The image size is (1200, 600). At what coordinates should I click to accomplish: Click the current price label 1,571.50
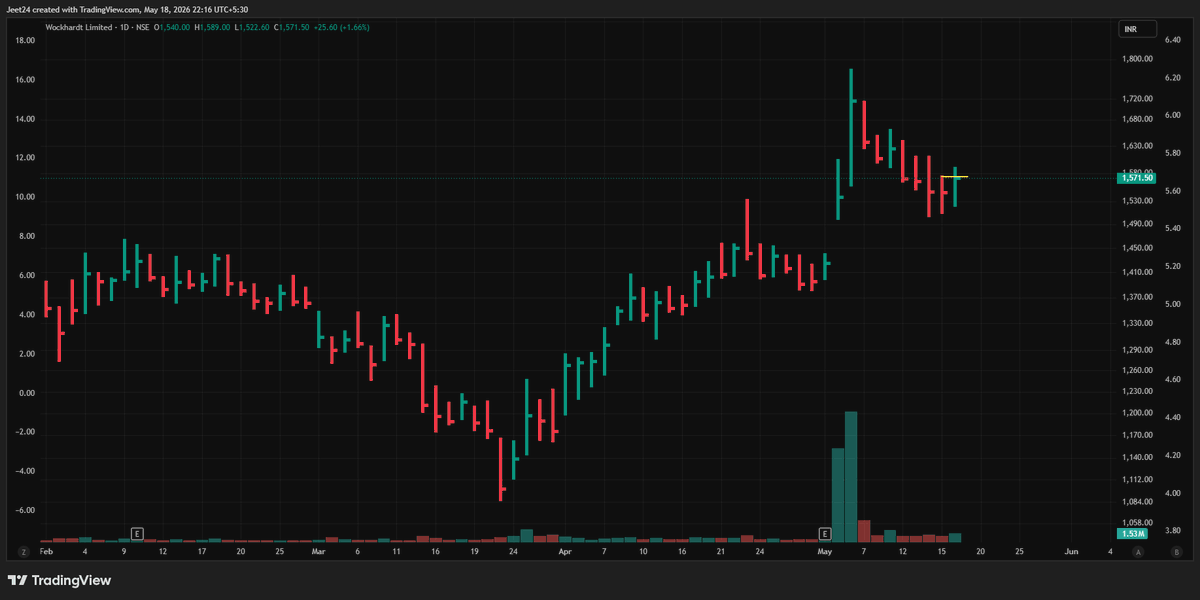(1138, 178)
